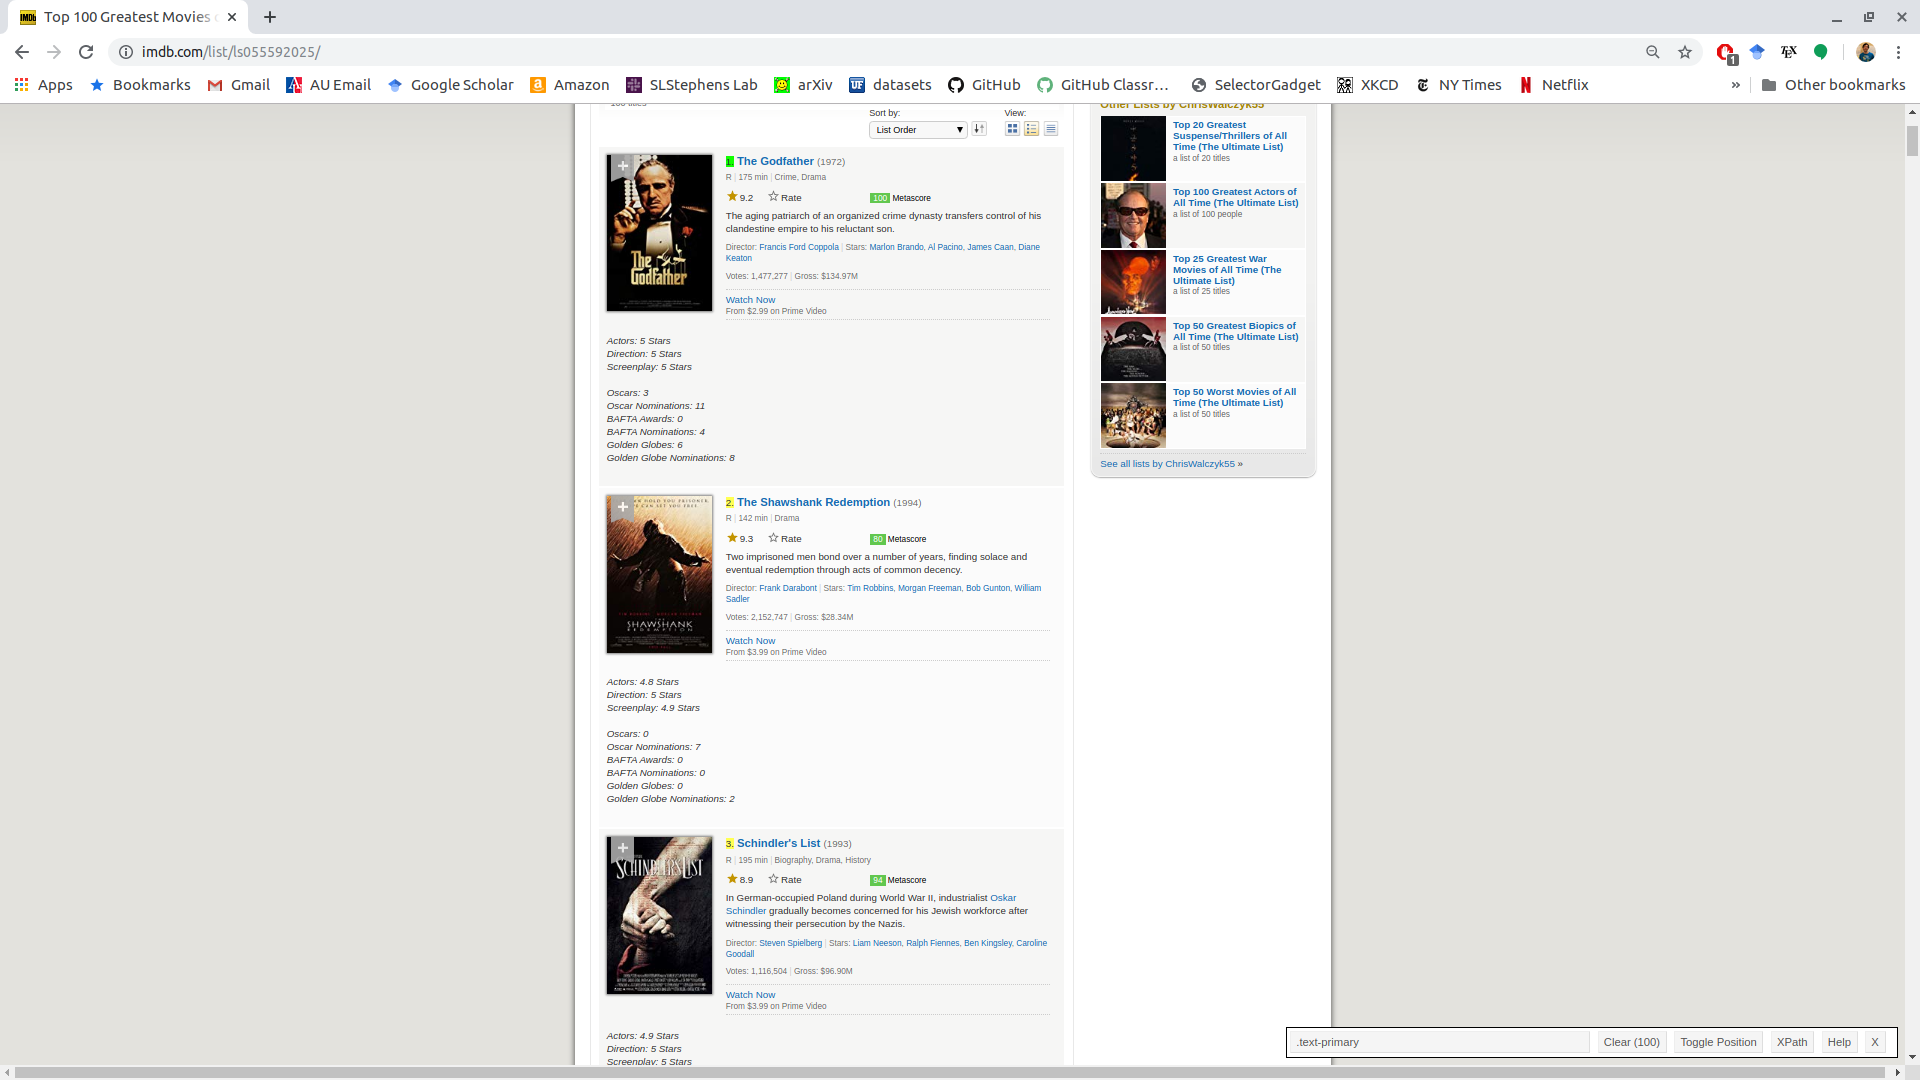Click Watch Now for Shawshank Redemption
Viewport: 1920px width, 1080px height.
(750, 641)
